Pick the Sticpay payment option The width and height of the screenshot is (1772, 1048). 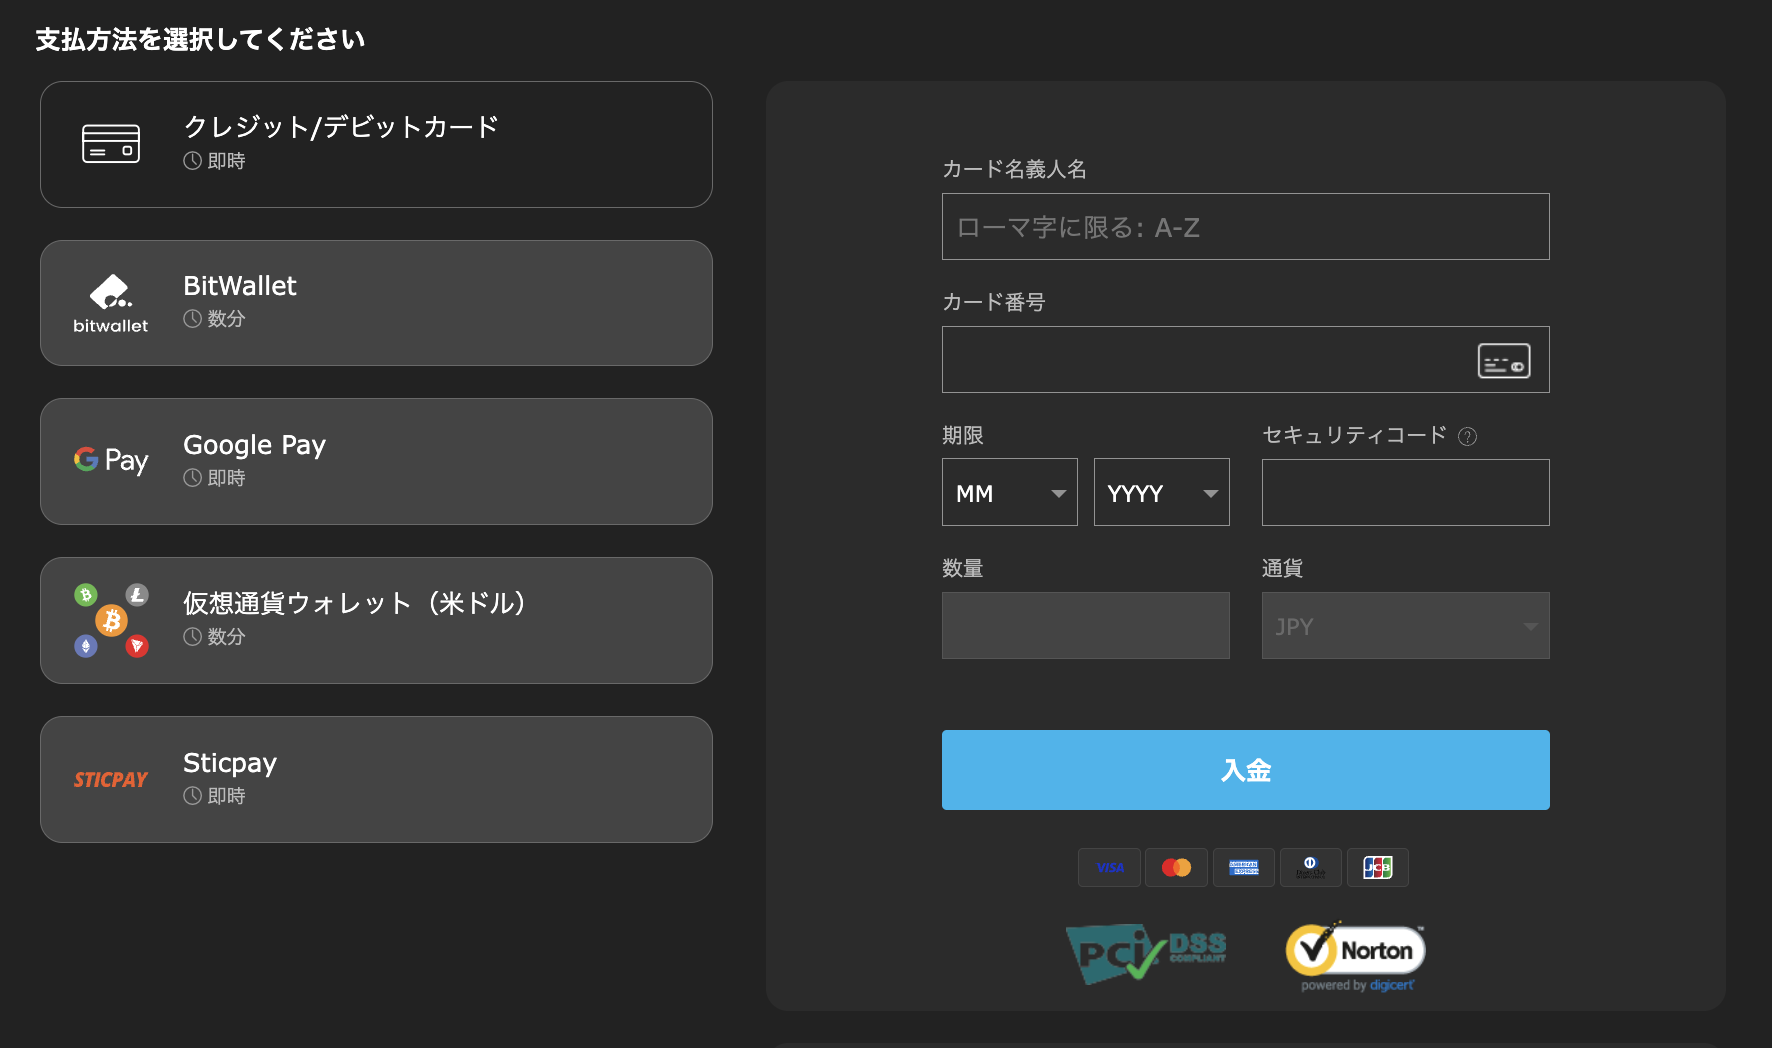[x=376, y=779]
